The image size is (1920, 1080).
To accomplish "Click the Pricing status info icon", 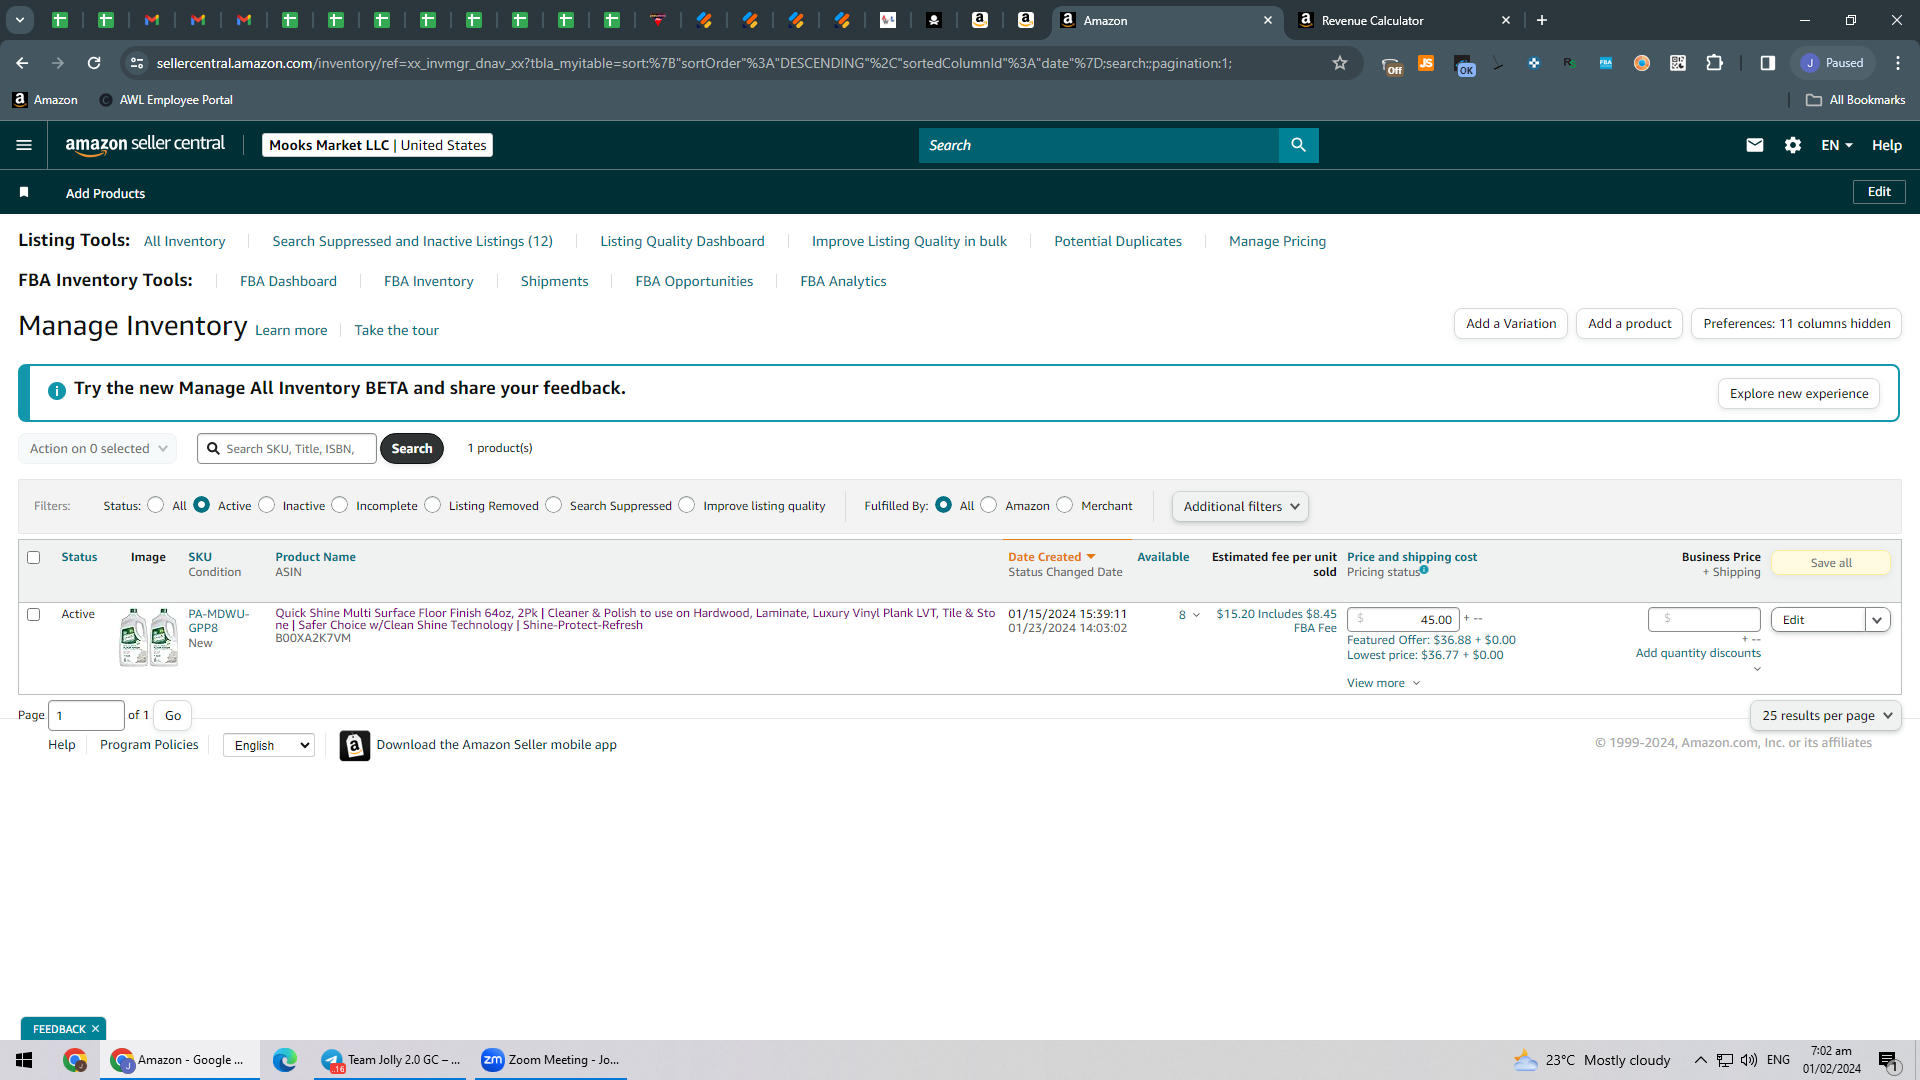I will pos(1424,570).
